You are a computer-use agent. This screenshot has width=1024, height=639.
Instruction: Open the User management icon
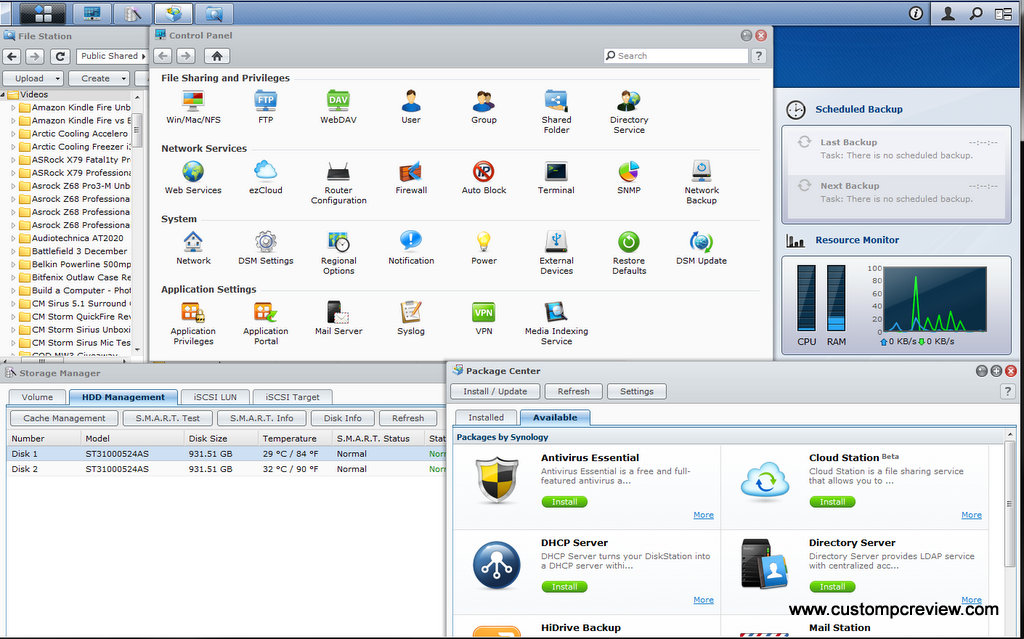pyautogui.click(x=411, y=106)
